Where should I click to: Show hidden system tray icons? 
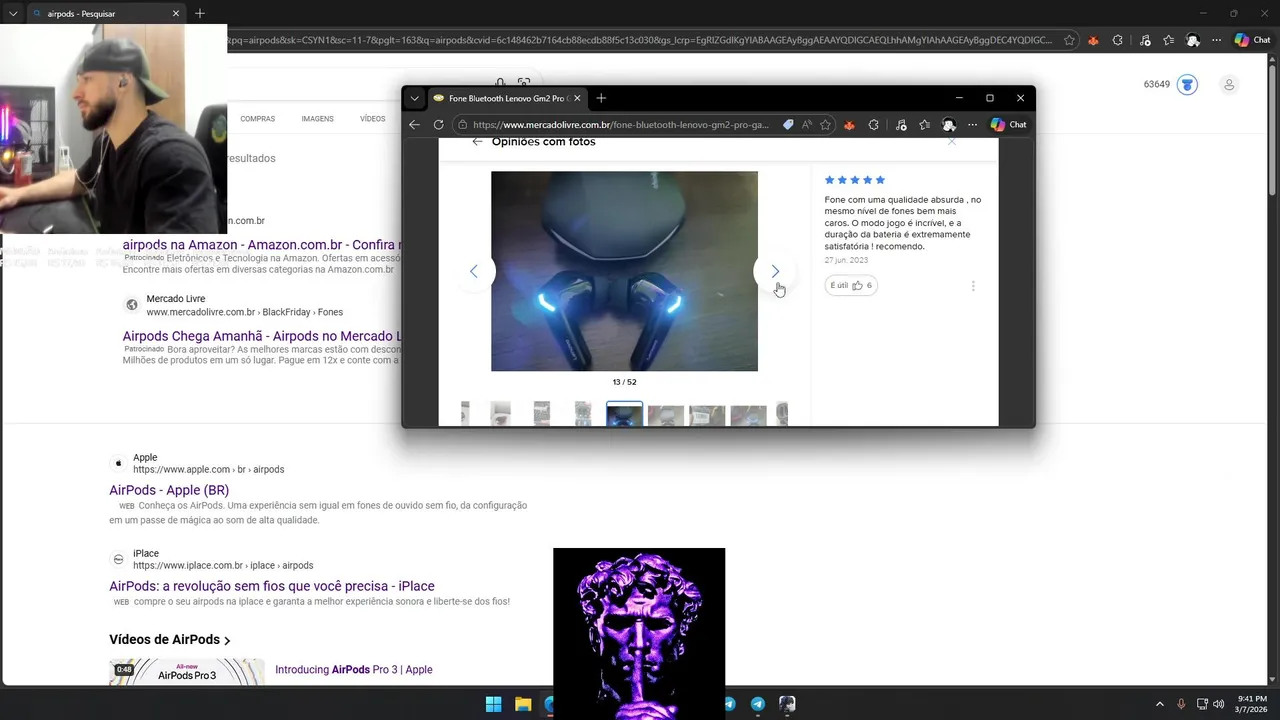click(1160, 704)
